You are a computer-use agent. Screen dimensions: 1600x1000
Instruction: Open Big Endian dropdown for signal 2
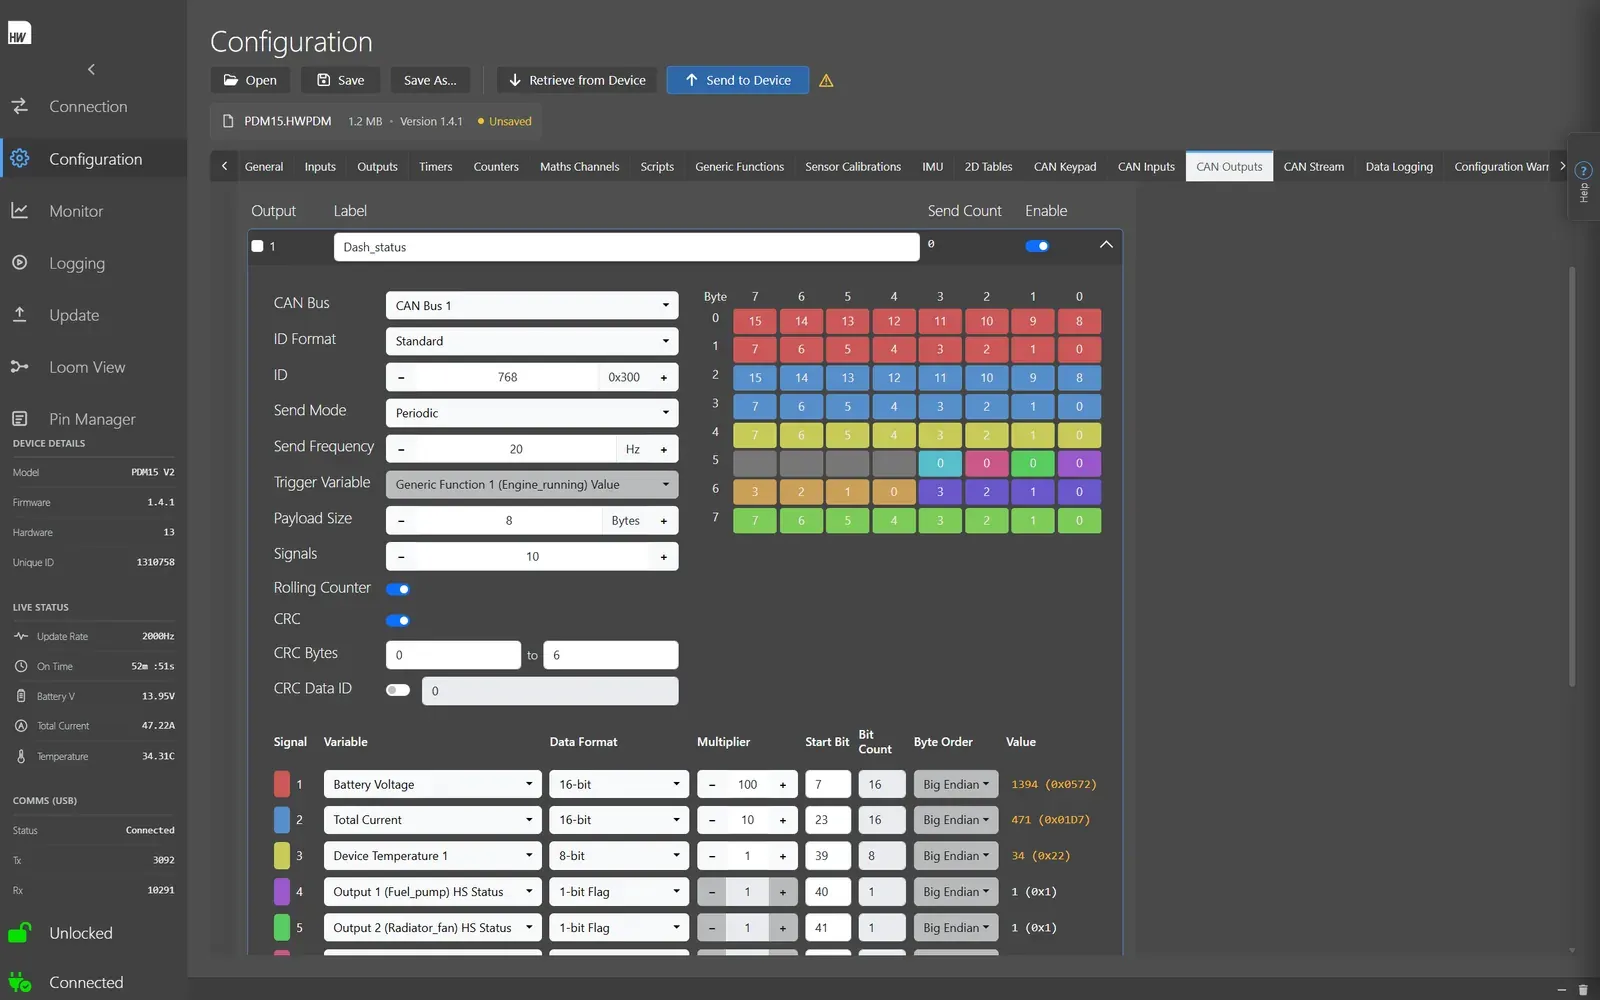pyautogui.click(x=955, y=820)
